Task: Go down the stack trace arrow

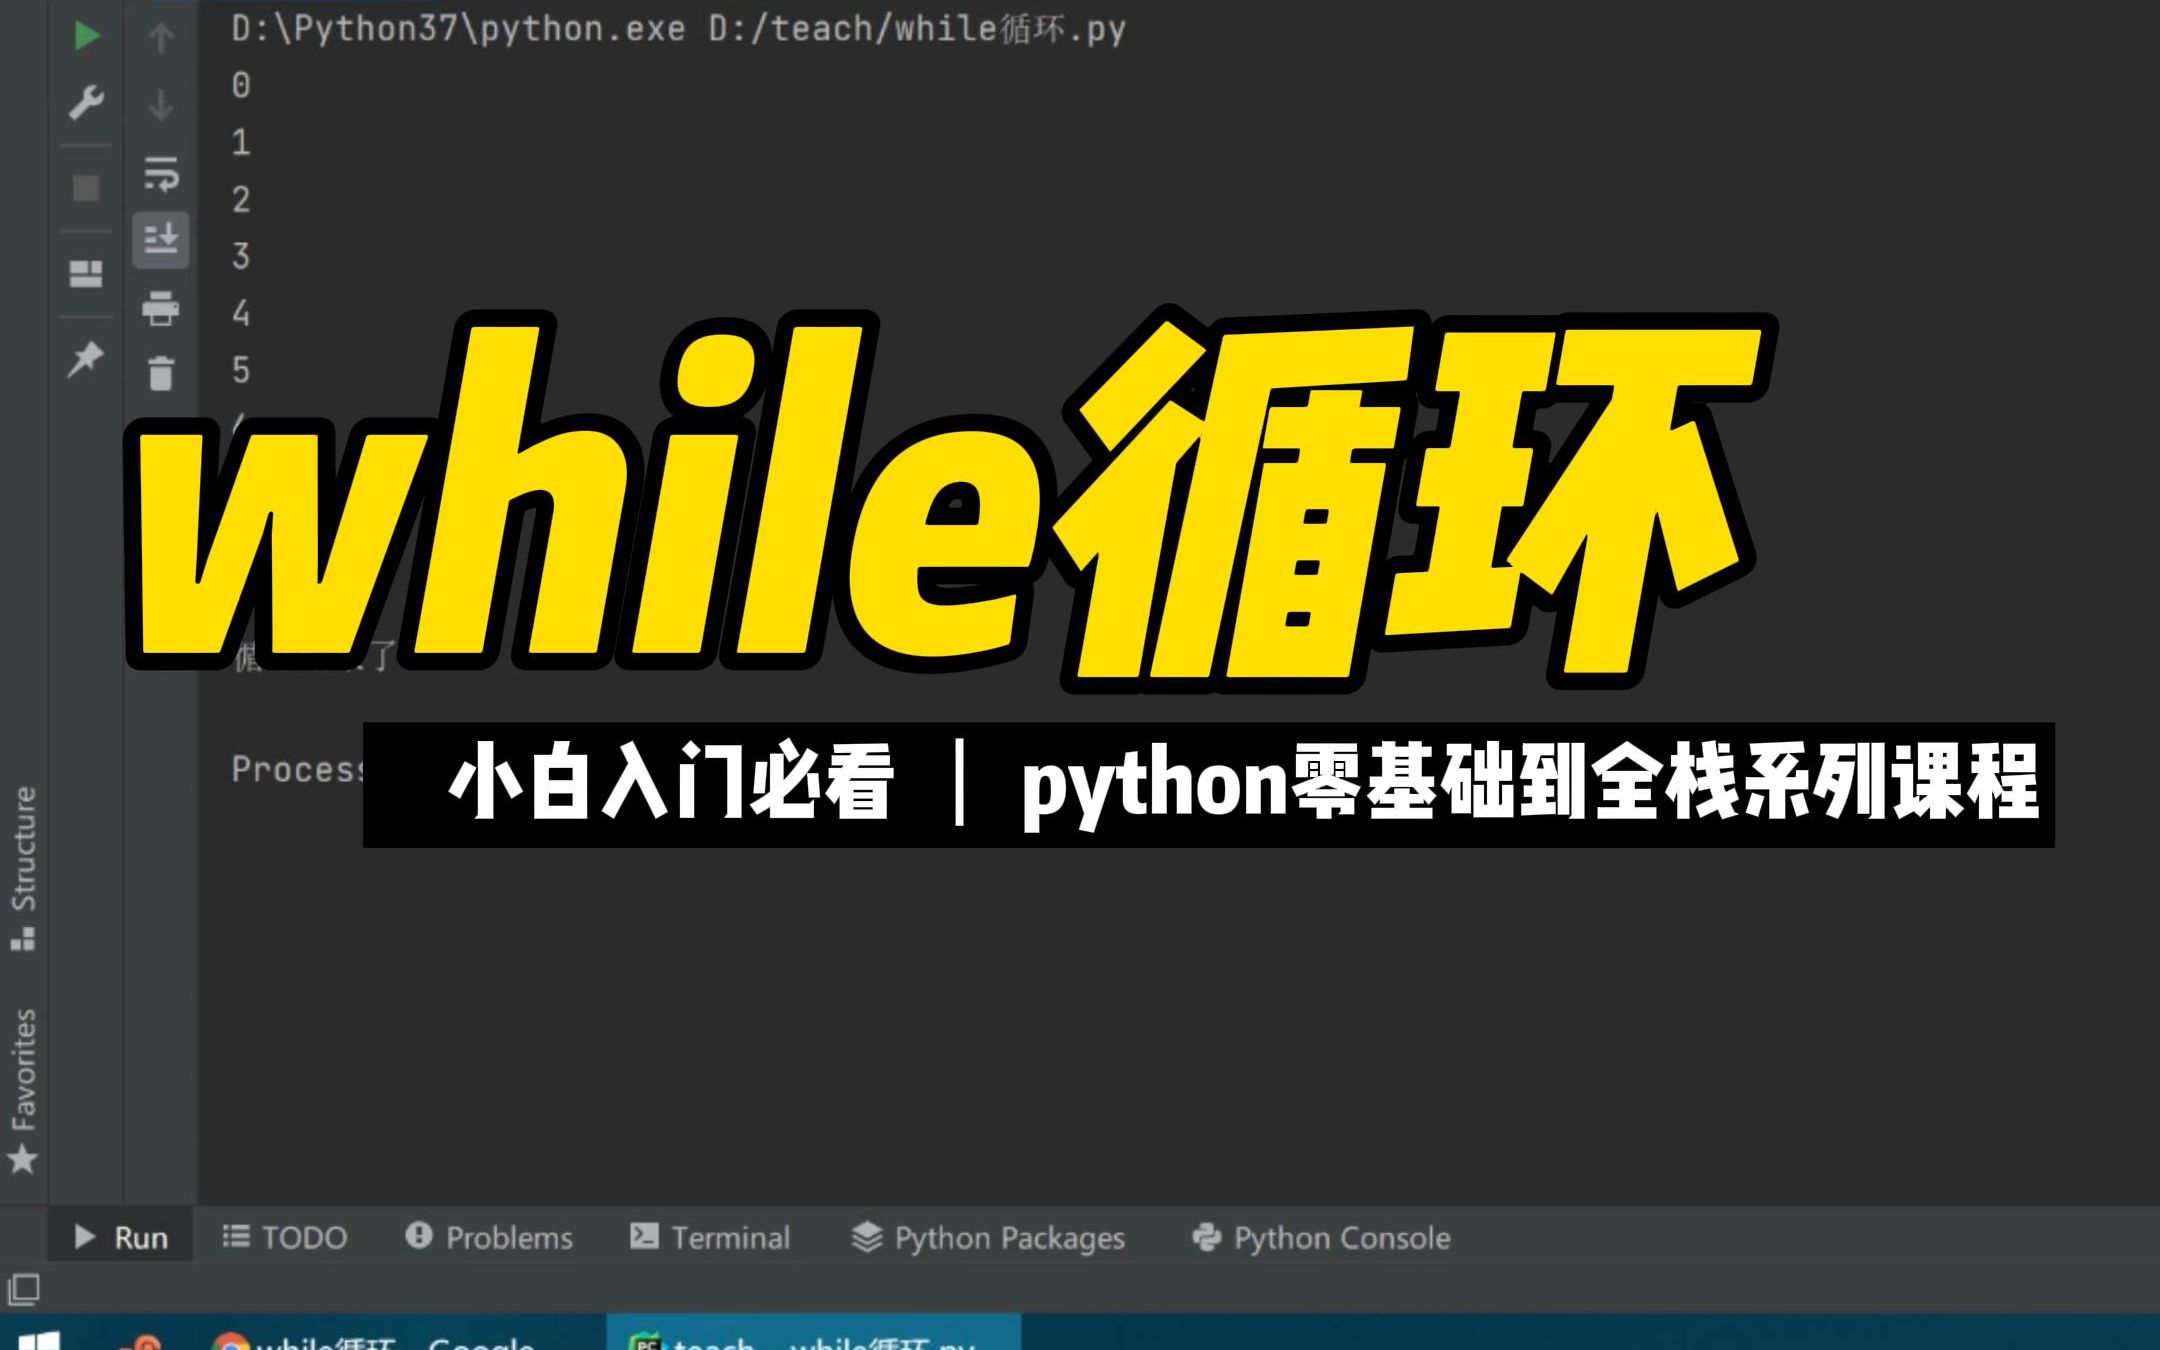Action: (x=161, y=104)
